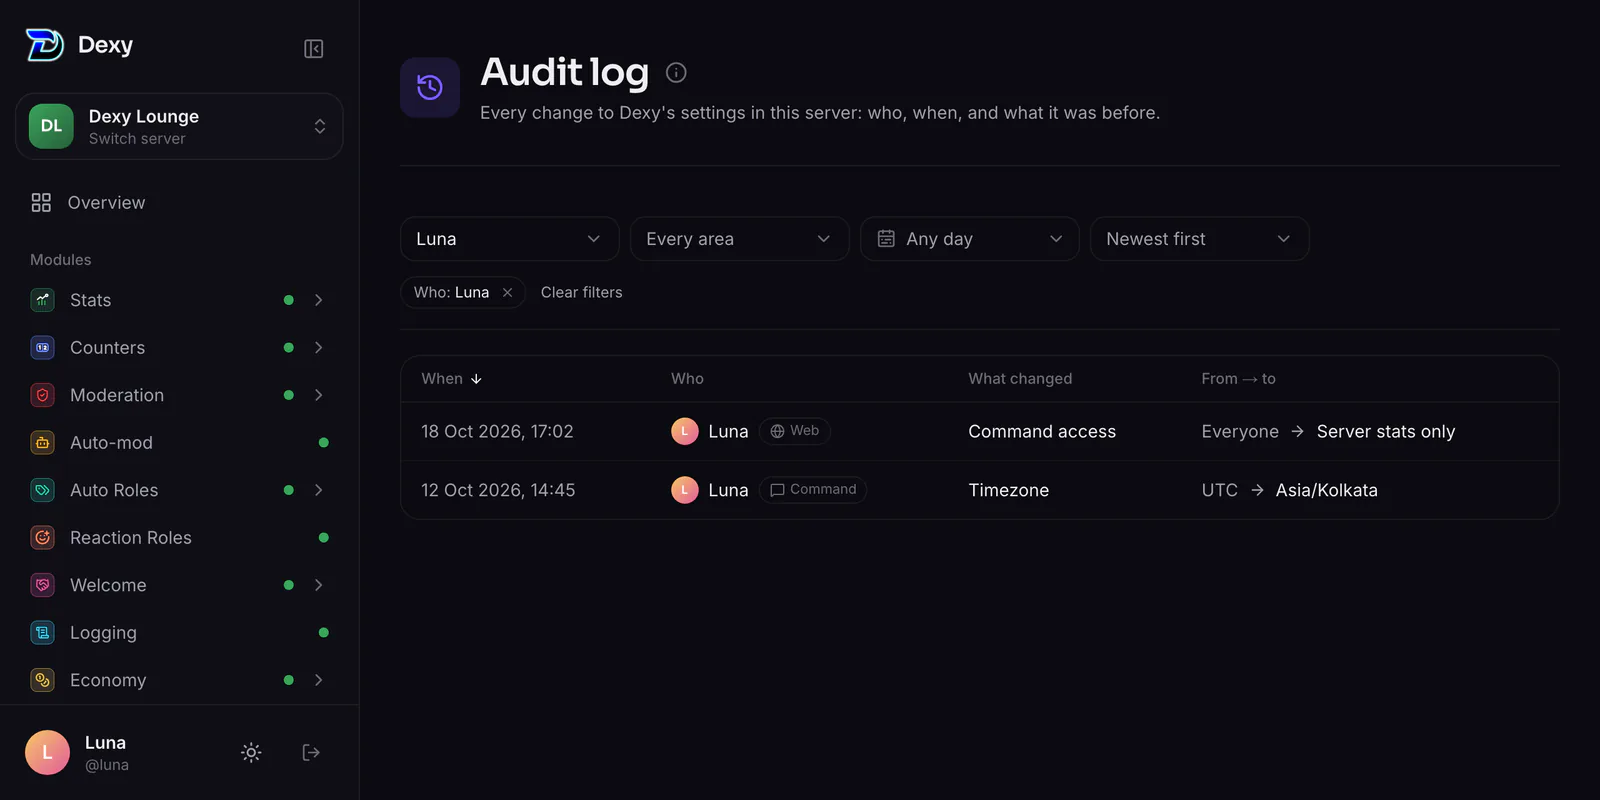Click the UTC previous value
The image size is (1600, 800).
1219,490
